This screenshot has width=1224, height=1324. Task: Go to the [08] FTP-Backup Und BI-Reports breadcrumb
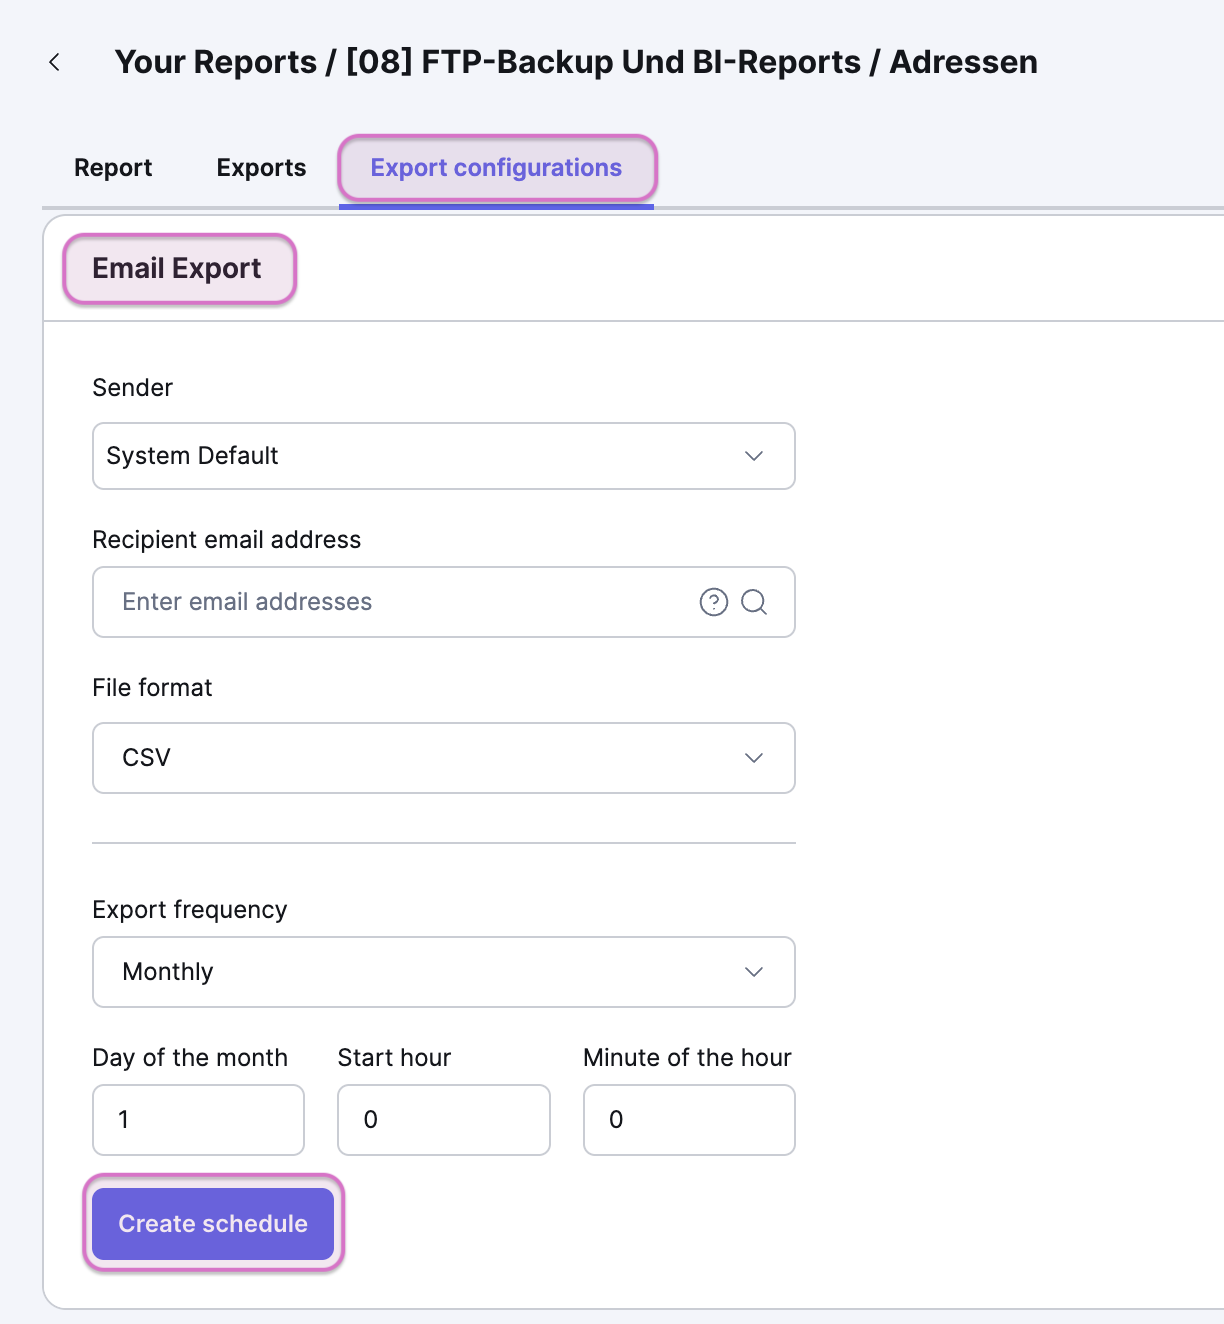coord(603,62)
